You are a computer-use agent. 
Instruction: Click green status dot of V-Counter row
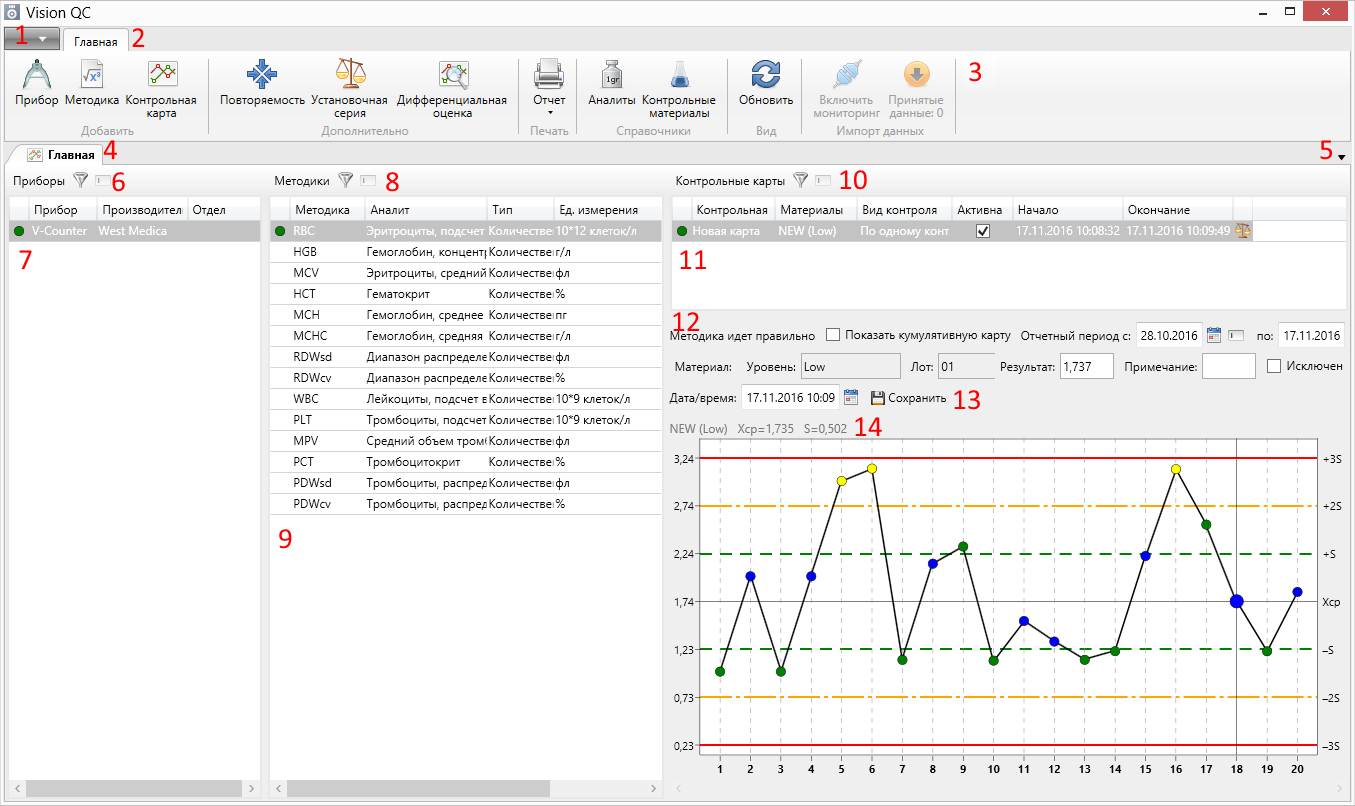coord(19,231)
